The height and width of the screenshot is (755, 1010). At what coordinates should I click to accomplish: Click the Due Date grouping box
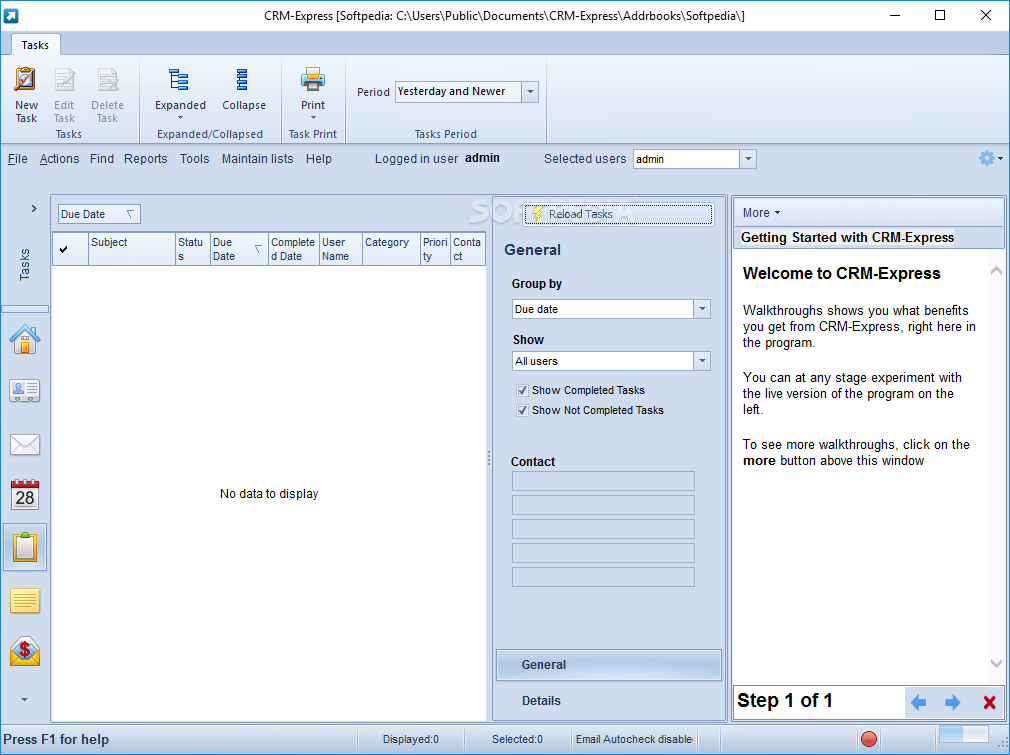[x=99, y=214]
